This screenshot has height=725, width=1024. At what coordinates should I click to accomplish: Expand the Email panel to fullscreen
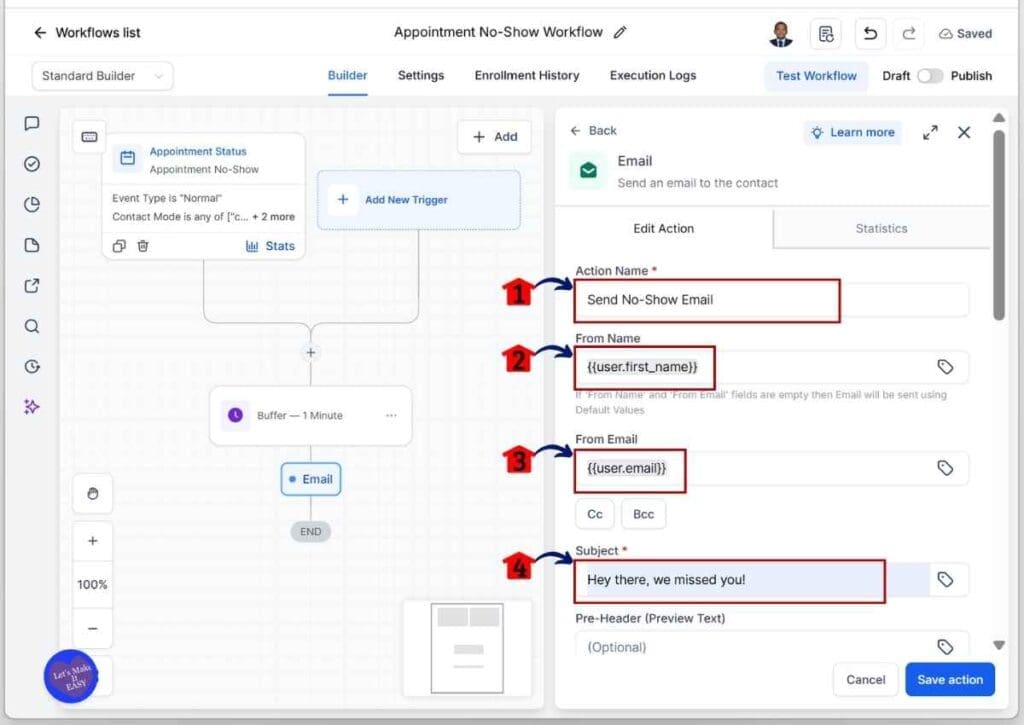[x=930, y=133]
